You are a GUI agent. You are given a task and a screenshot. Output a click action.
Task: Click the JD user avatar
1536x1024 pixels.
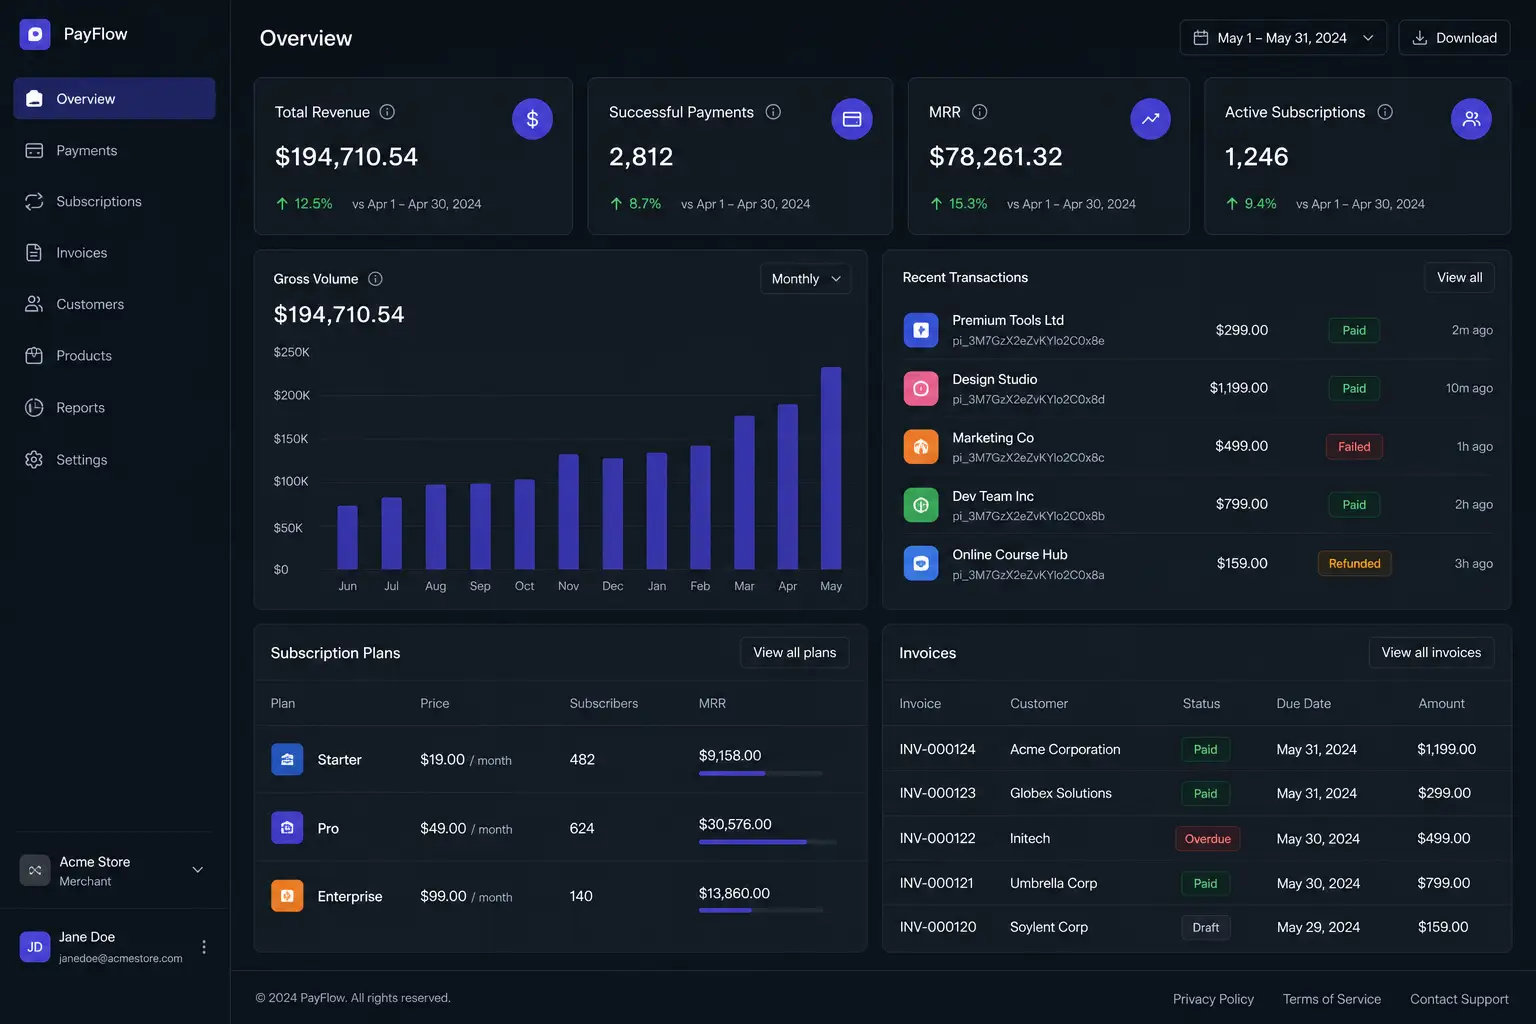click(x=35, y=946)
